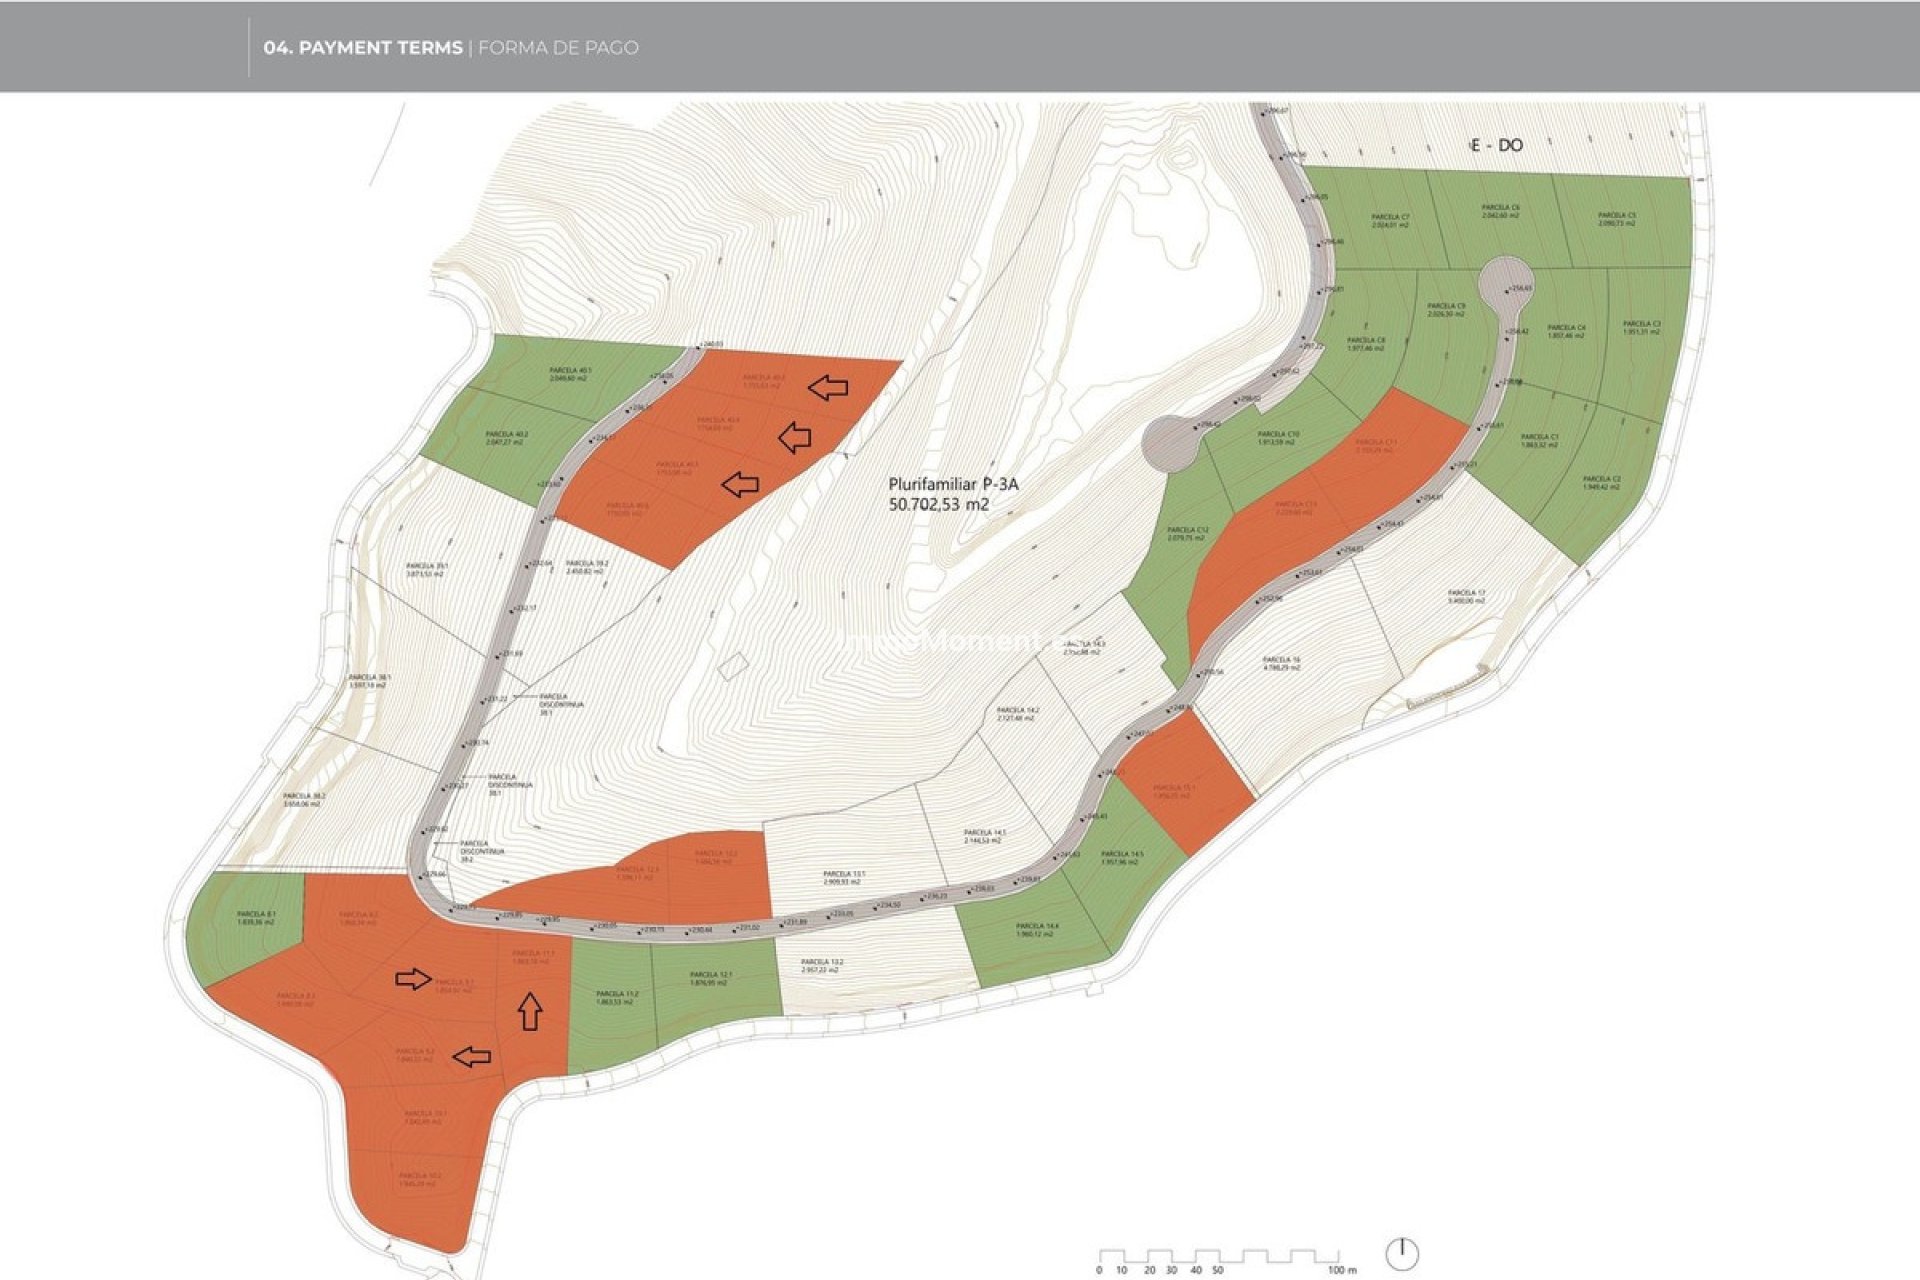Screen dimensions: 1920x1280
Task: Click the topmost left-pointing arrow in parcel 40 block
Action: tap(828, 387)
